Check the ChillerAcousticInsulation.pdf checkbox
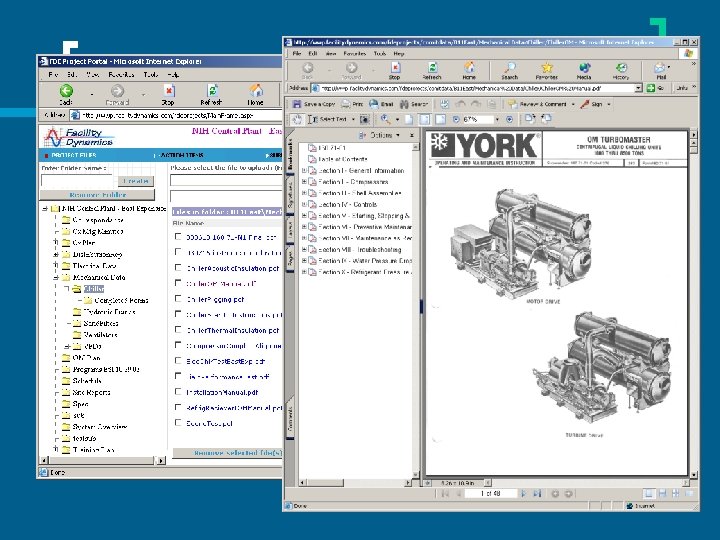Viewport: 720px width, 540px height. click(178, 268)
